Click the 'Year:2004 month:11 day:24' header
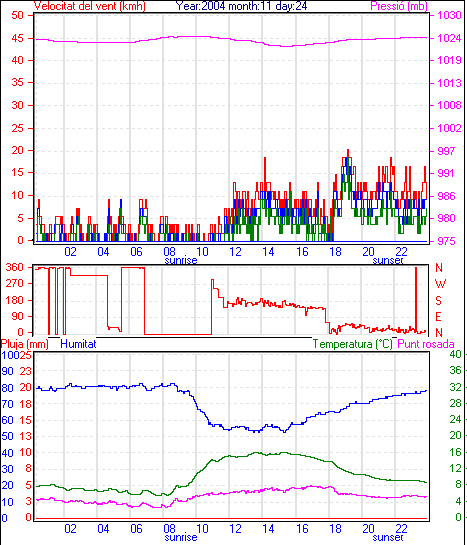 click(x=241, y=6)
